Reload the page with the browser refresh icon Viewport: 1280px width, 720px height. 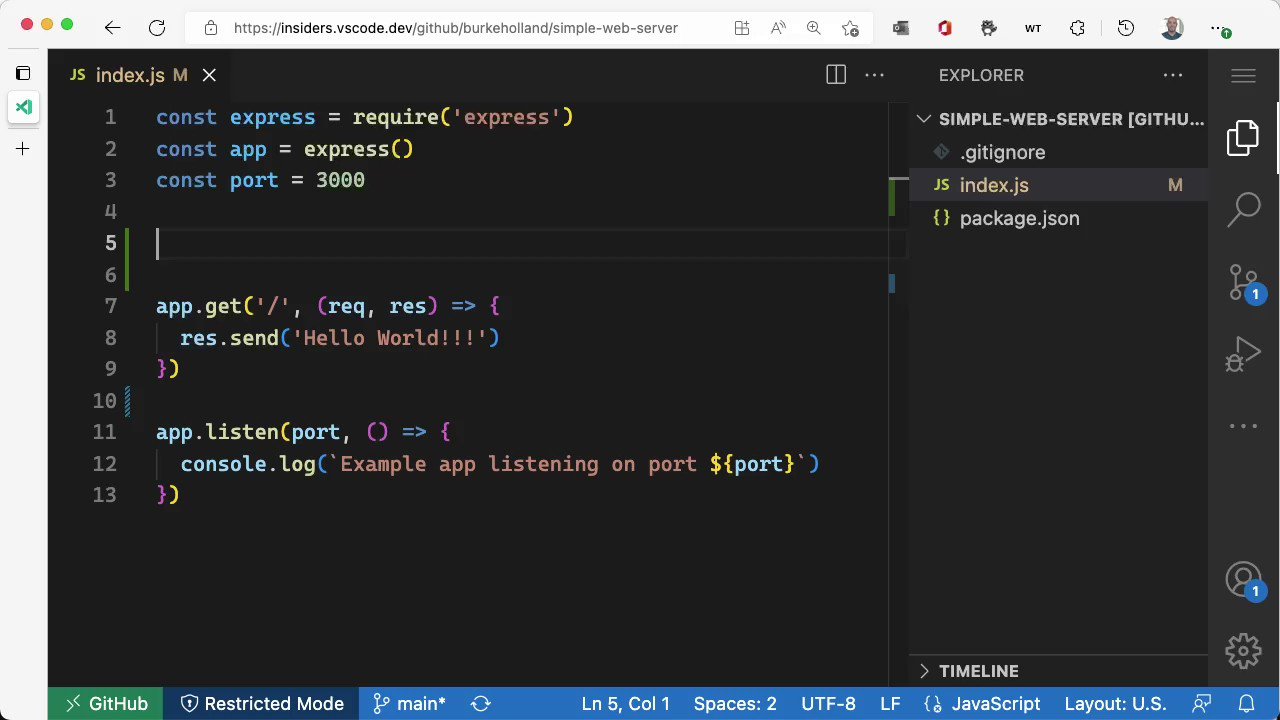[x=157, y=28]
